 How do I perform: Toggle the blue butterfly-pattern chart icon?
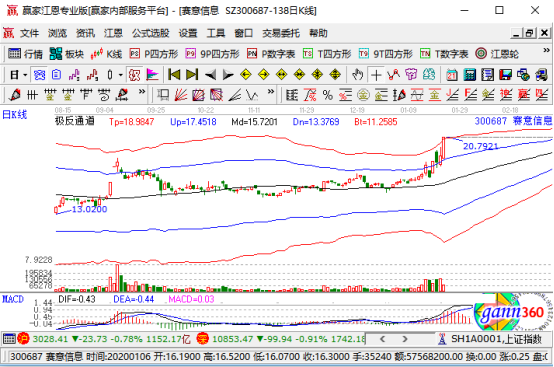(39, 75)
